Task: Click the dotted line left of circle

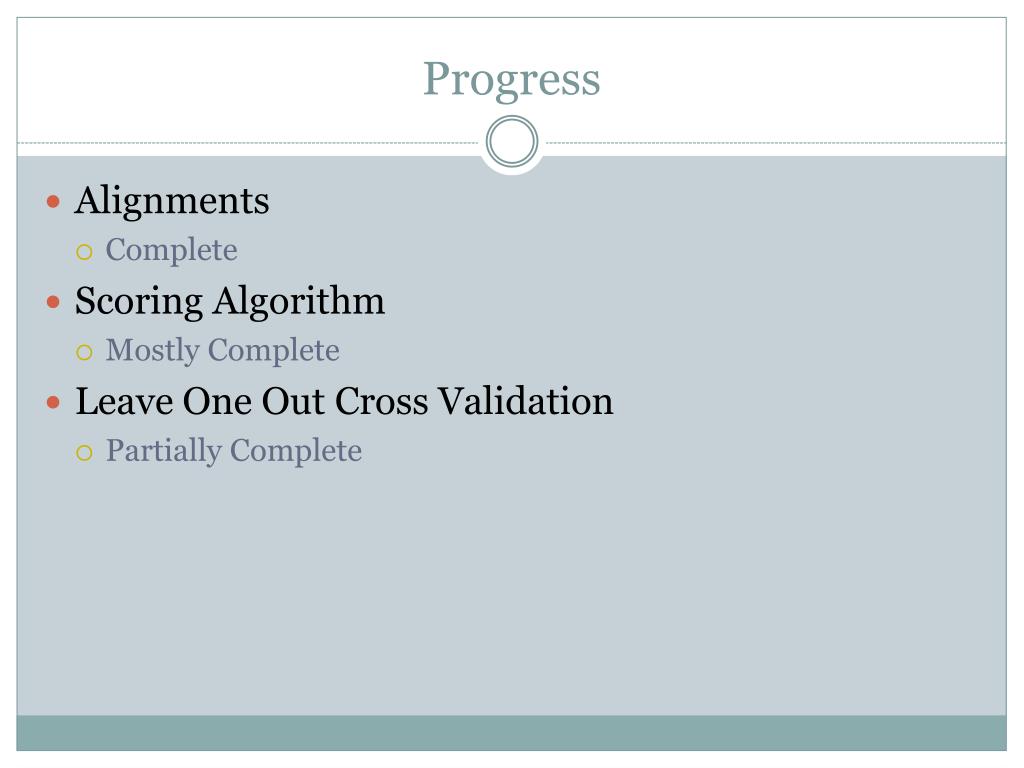Action: (x=248, y=142)
